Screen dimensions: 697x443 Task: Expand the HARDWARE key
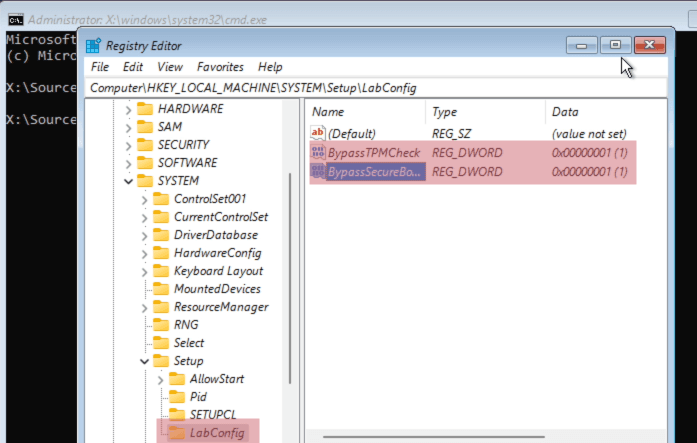(x=128, y=109)
